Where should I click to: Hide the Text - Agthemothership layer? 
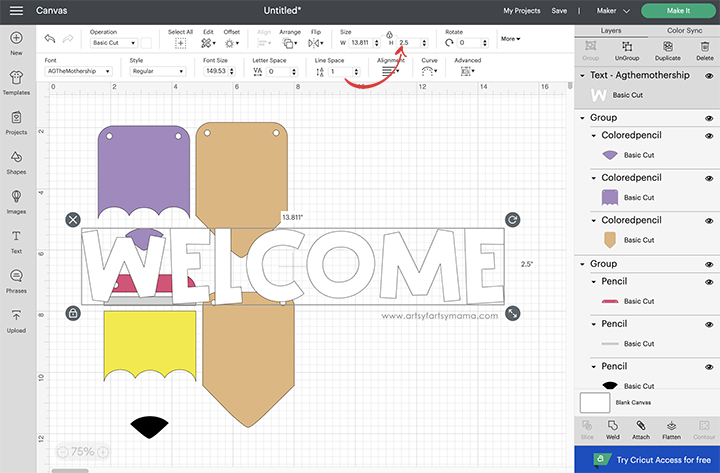click(x=709, y=76)
